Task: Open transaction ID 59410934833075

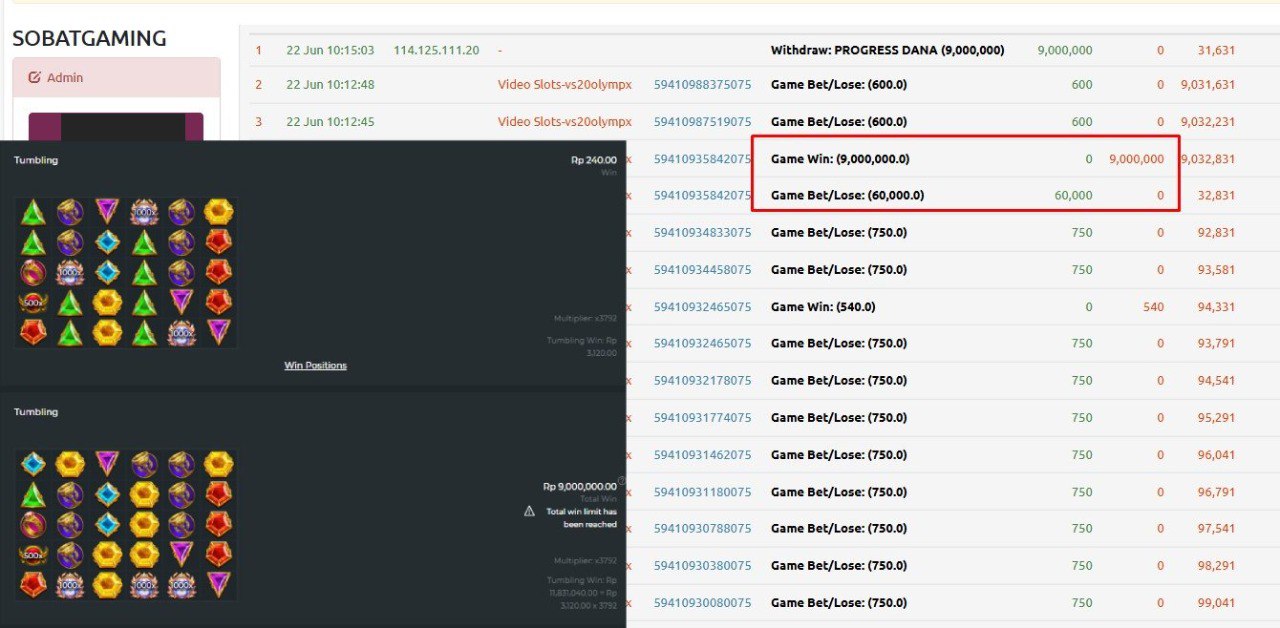Action: tap(702, 233)
